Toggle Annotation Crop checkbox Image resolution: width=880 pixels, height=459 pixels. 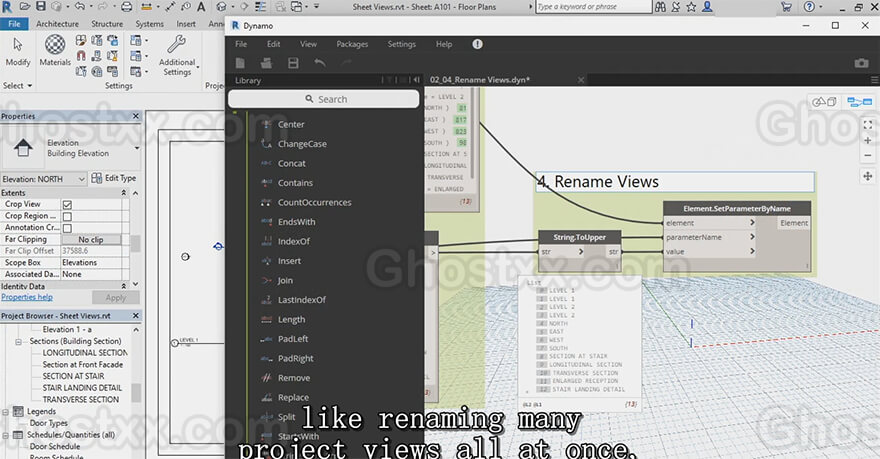[67, 228]
